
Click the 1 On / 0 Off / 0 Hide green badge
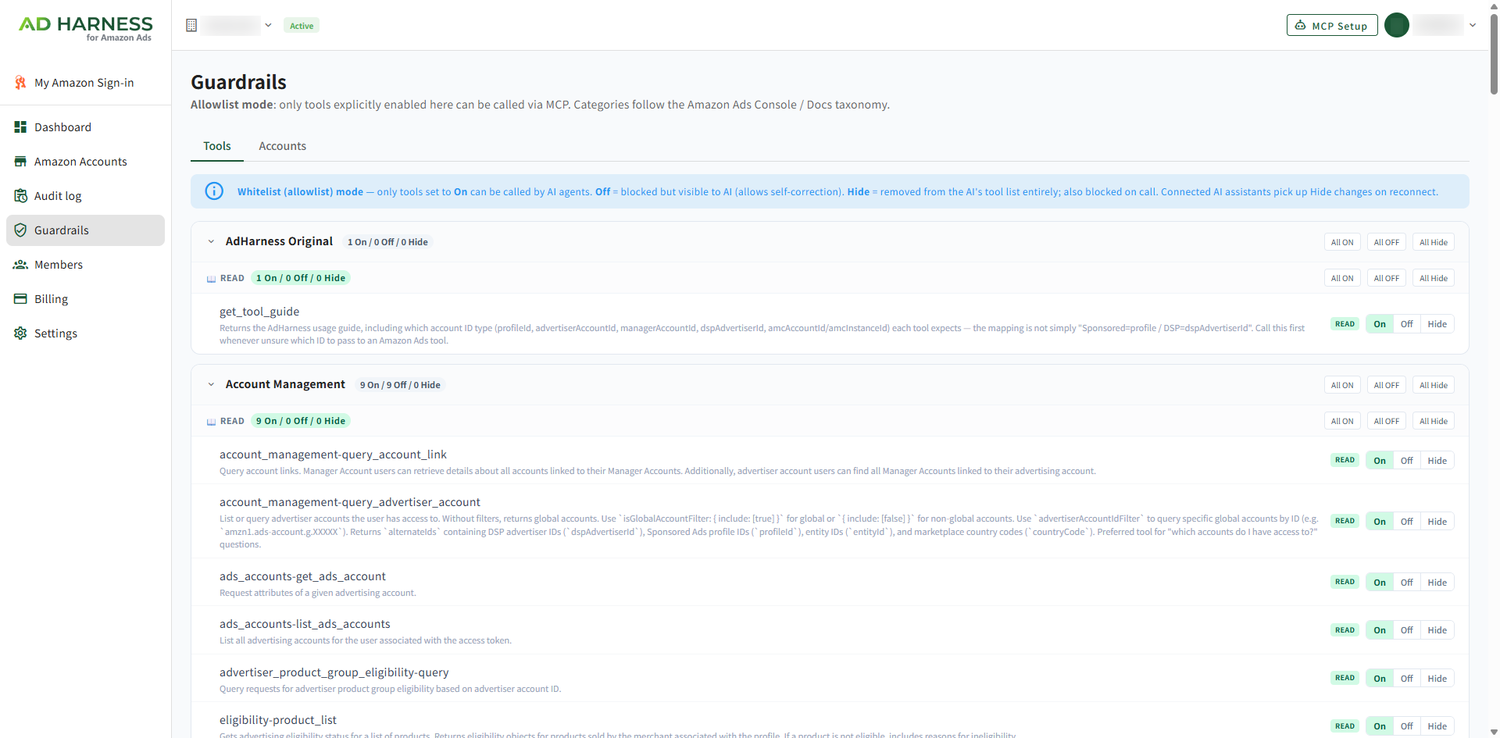(300, 278)
